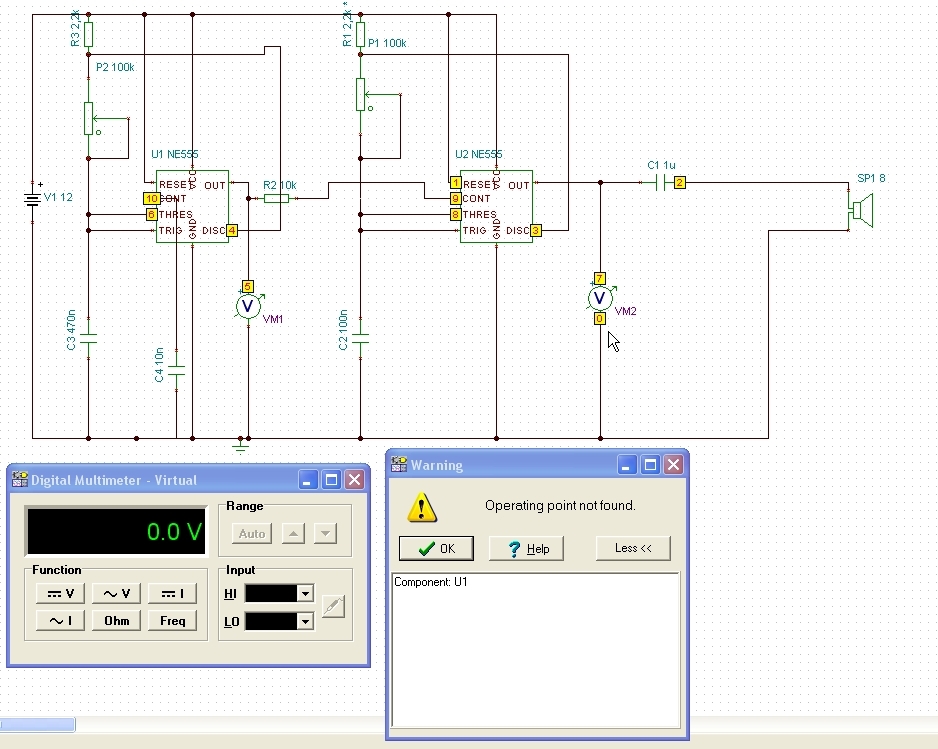Image resolution: width=938 pixels, height=749 pixels.
Task: Select the U1 NE555 timer chip
Action: point(193,206)
